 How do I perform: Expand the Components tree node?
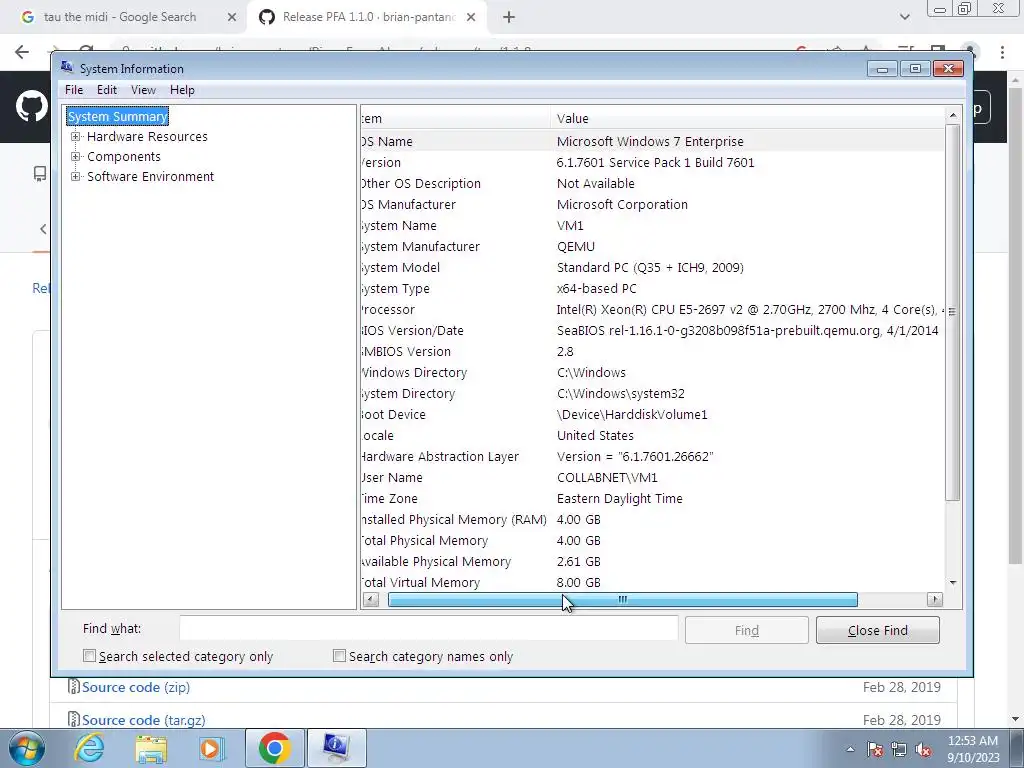coord(76,157)
